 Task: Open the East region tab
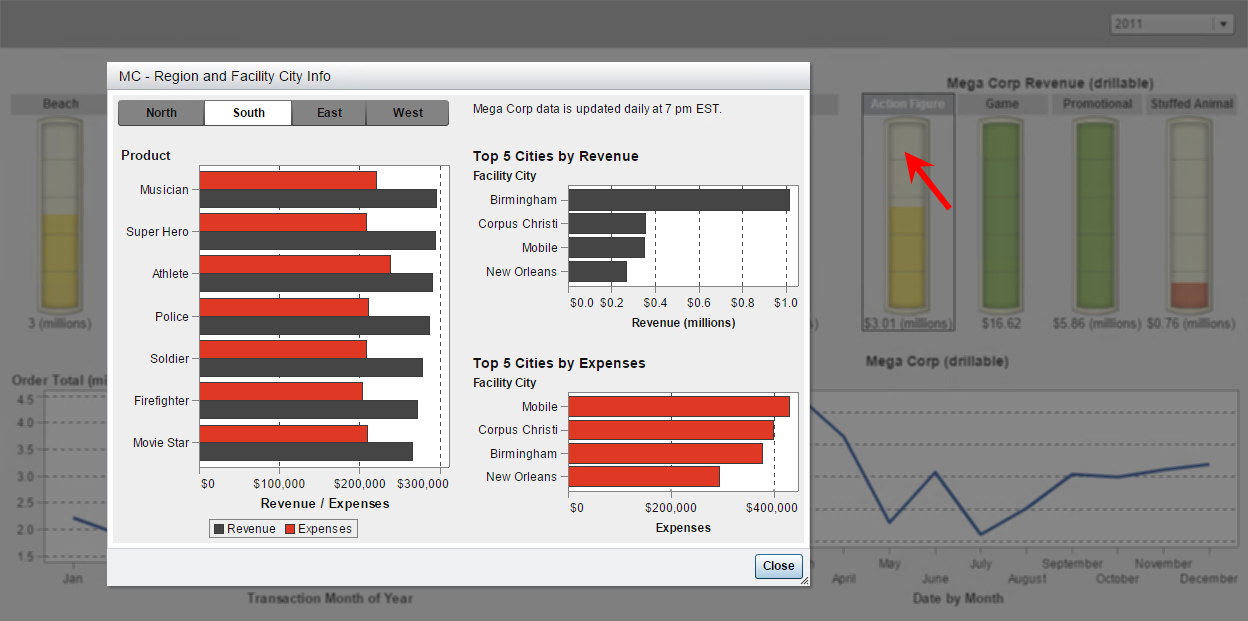pos(329,113)
